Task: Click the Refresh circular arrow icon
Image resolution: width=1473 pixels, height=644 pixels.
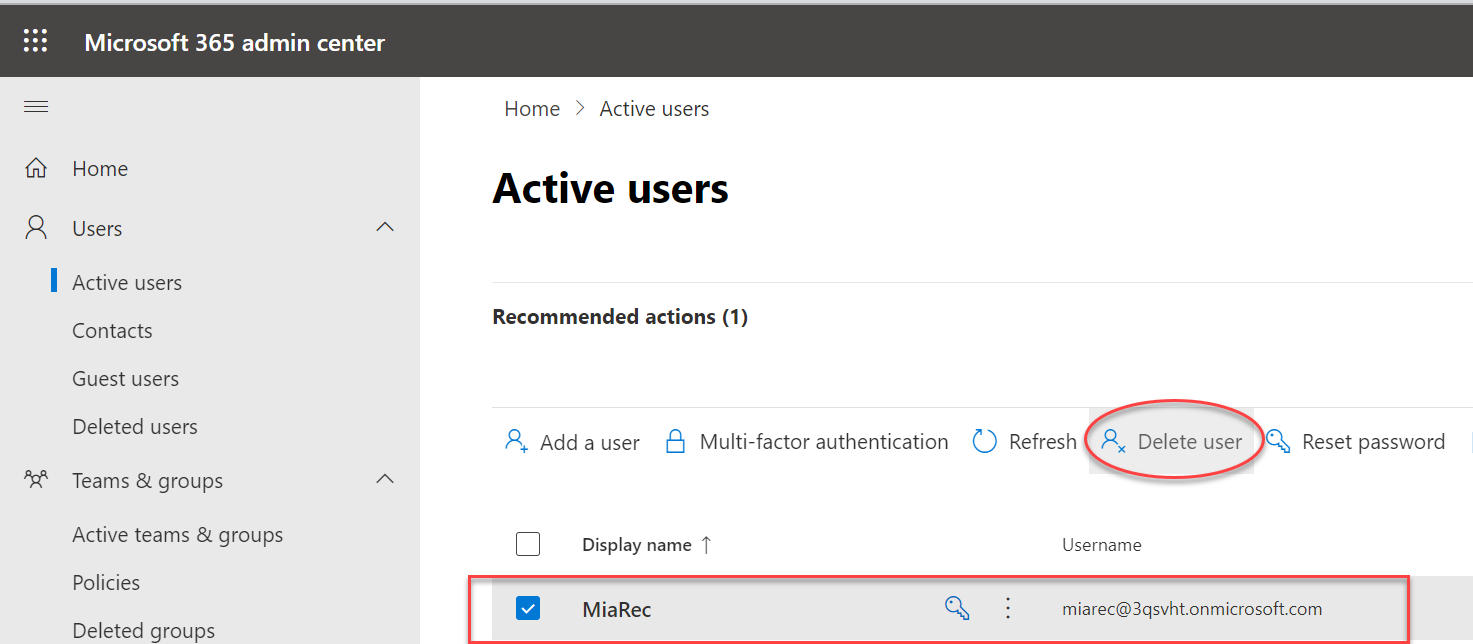Action: [x=985, y=441]
